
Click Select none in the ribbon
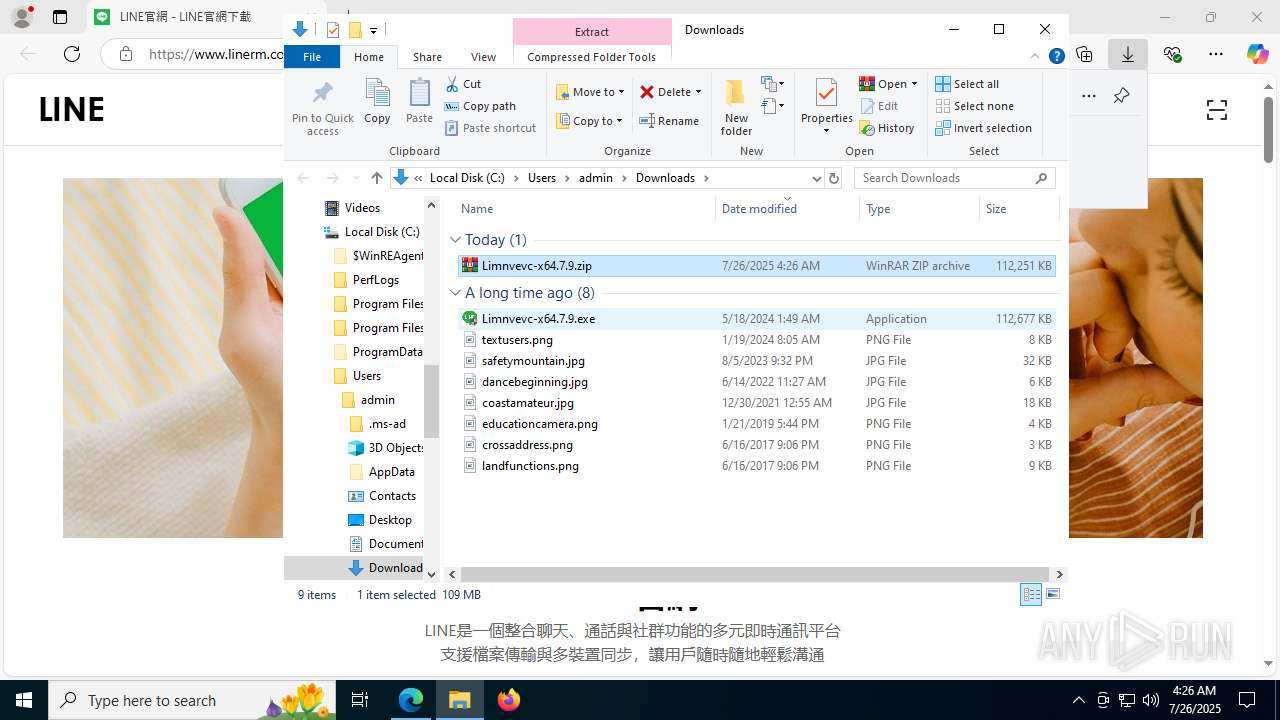point(974,106)
